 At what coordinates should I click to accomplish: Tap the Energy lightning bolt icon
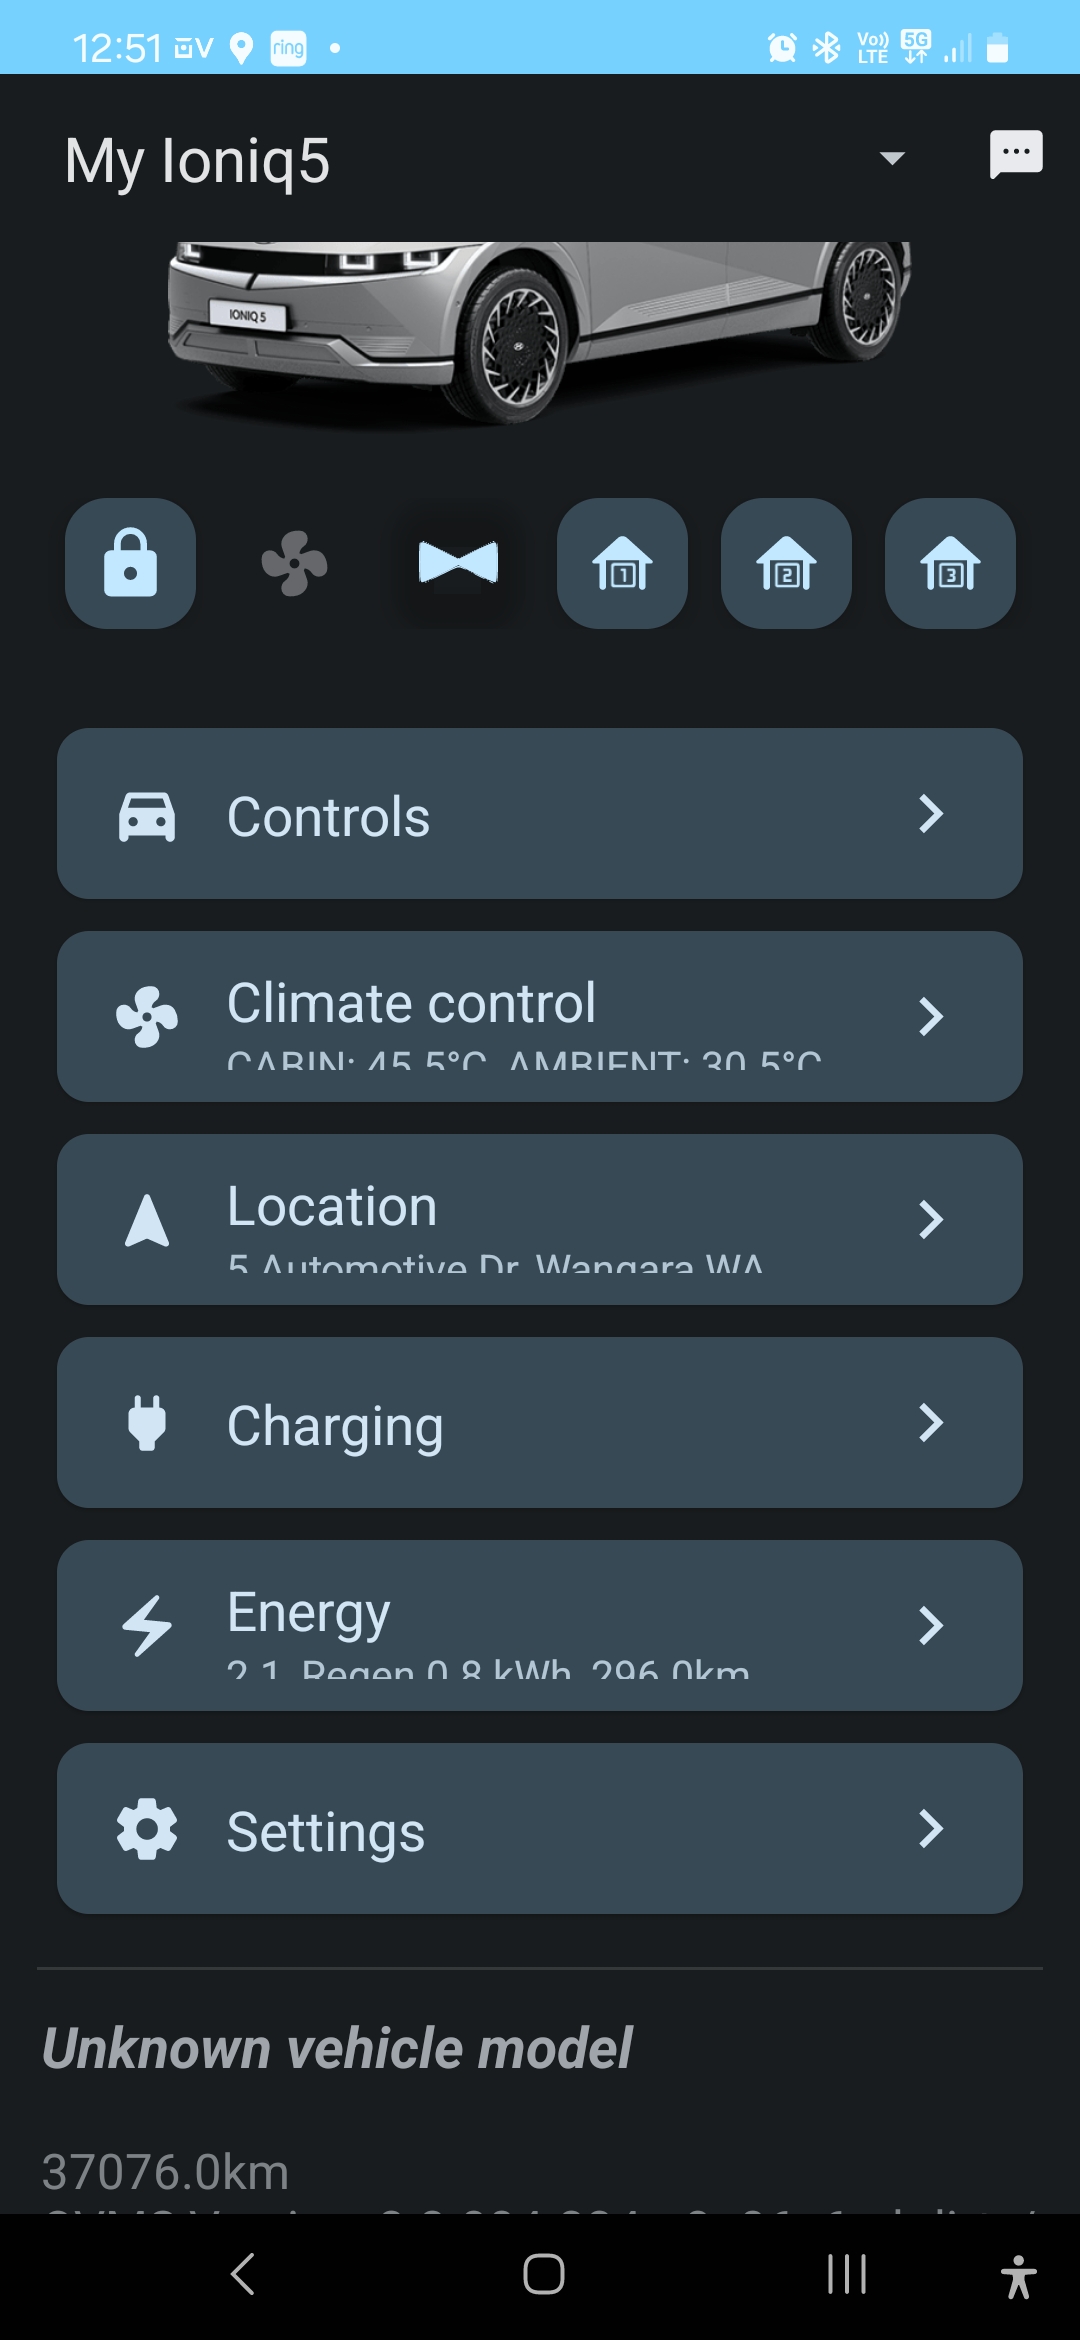click(147, 1625)
